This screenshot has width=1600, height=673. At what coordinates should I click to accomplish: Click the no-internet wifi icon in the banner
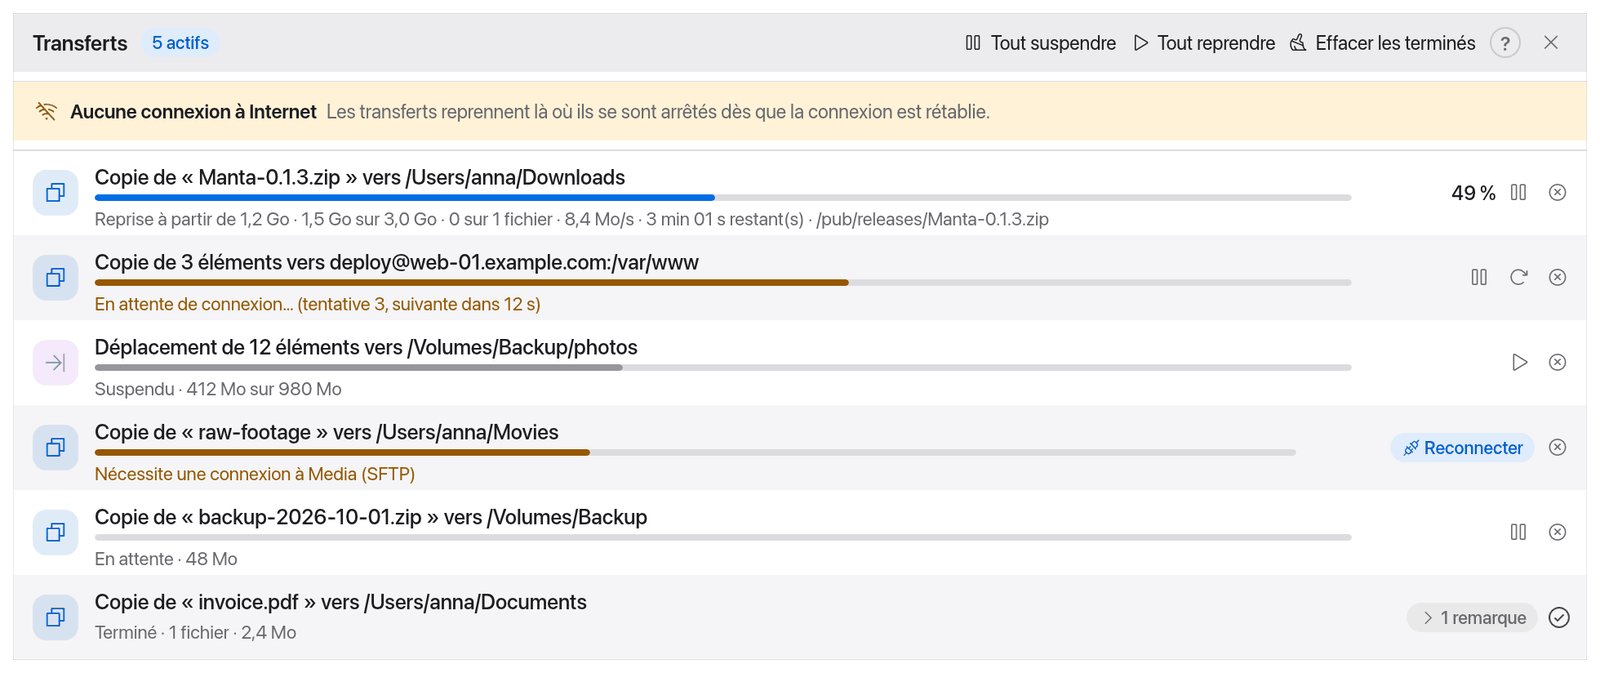46,112
